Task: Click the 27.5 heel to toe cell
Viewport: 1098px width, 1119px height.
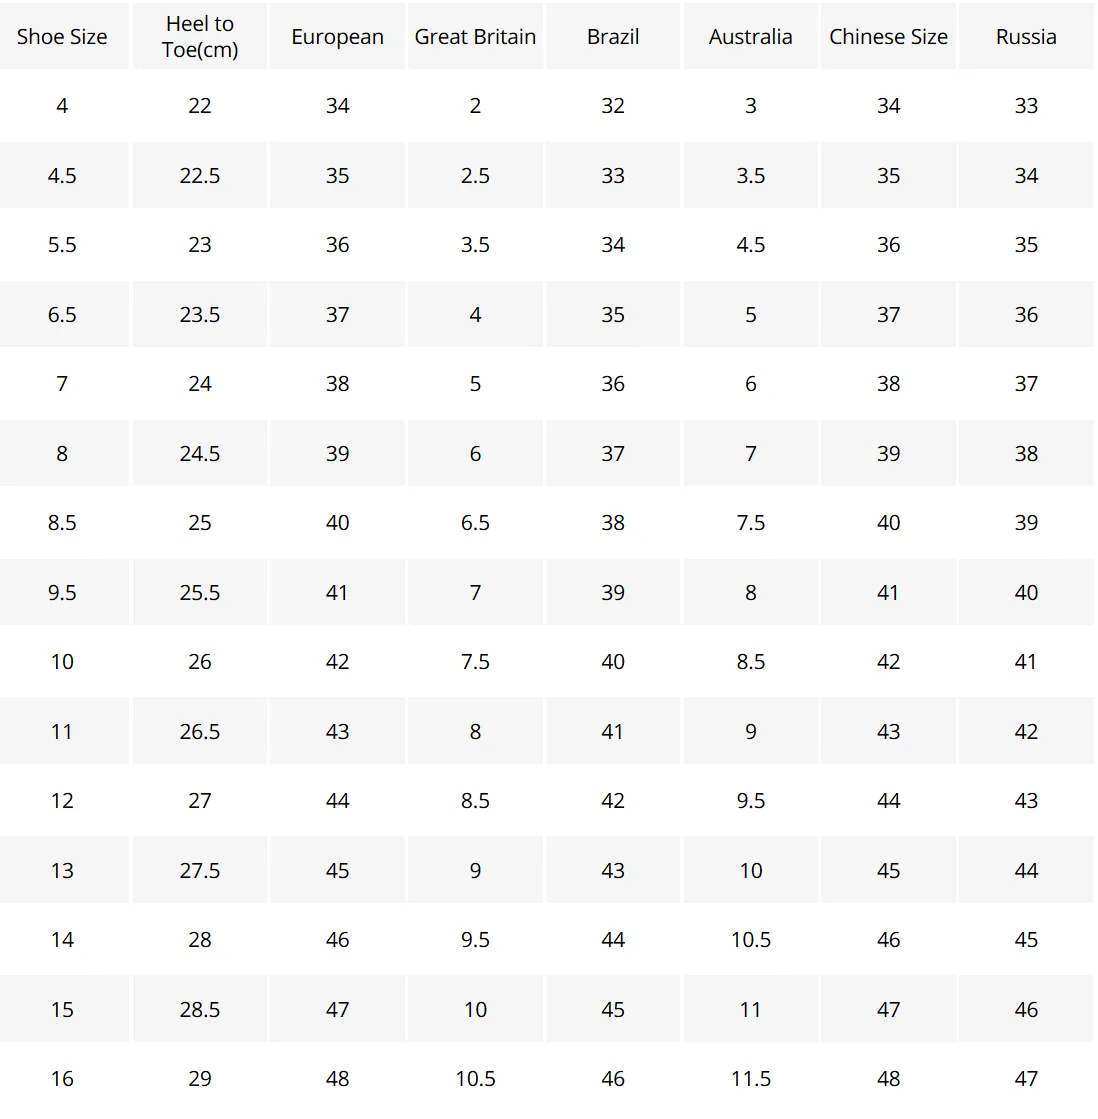Action: click(x=200, y=871)
